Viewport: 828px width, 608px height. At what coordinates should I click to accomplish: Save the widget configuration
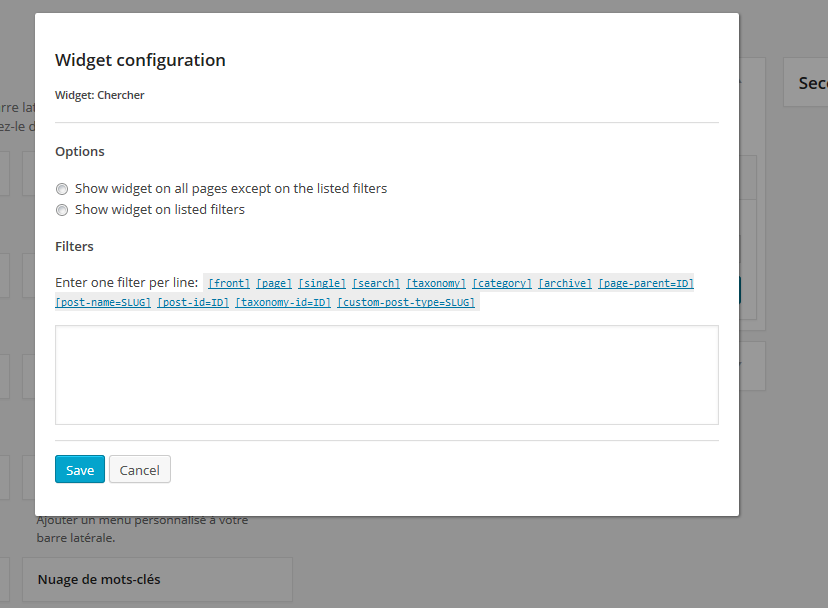[80, 469]
